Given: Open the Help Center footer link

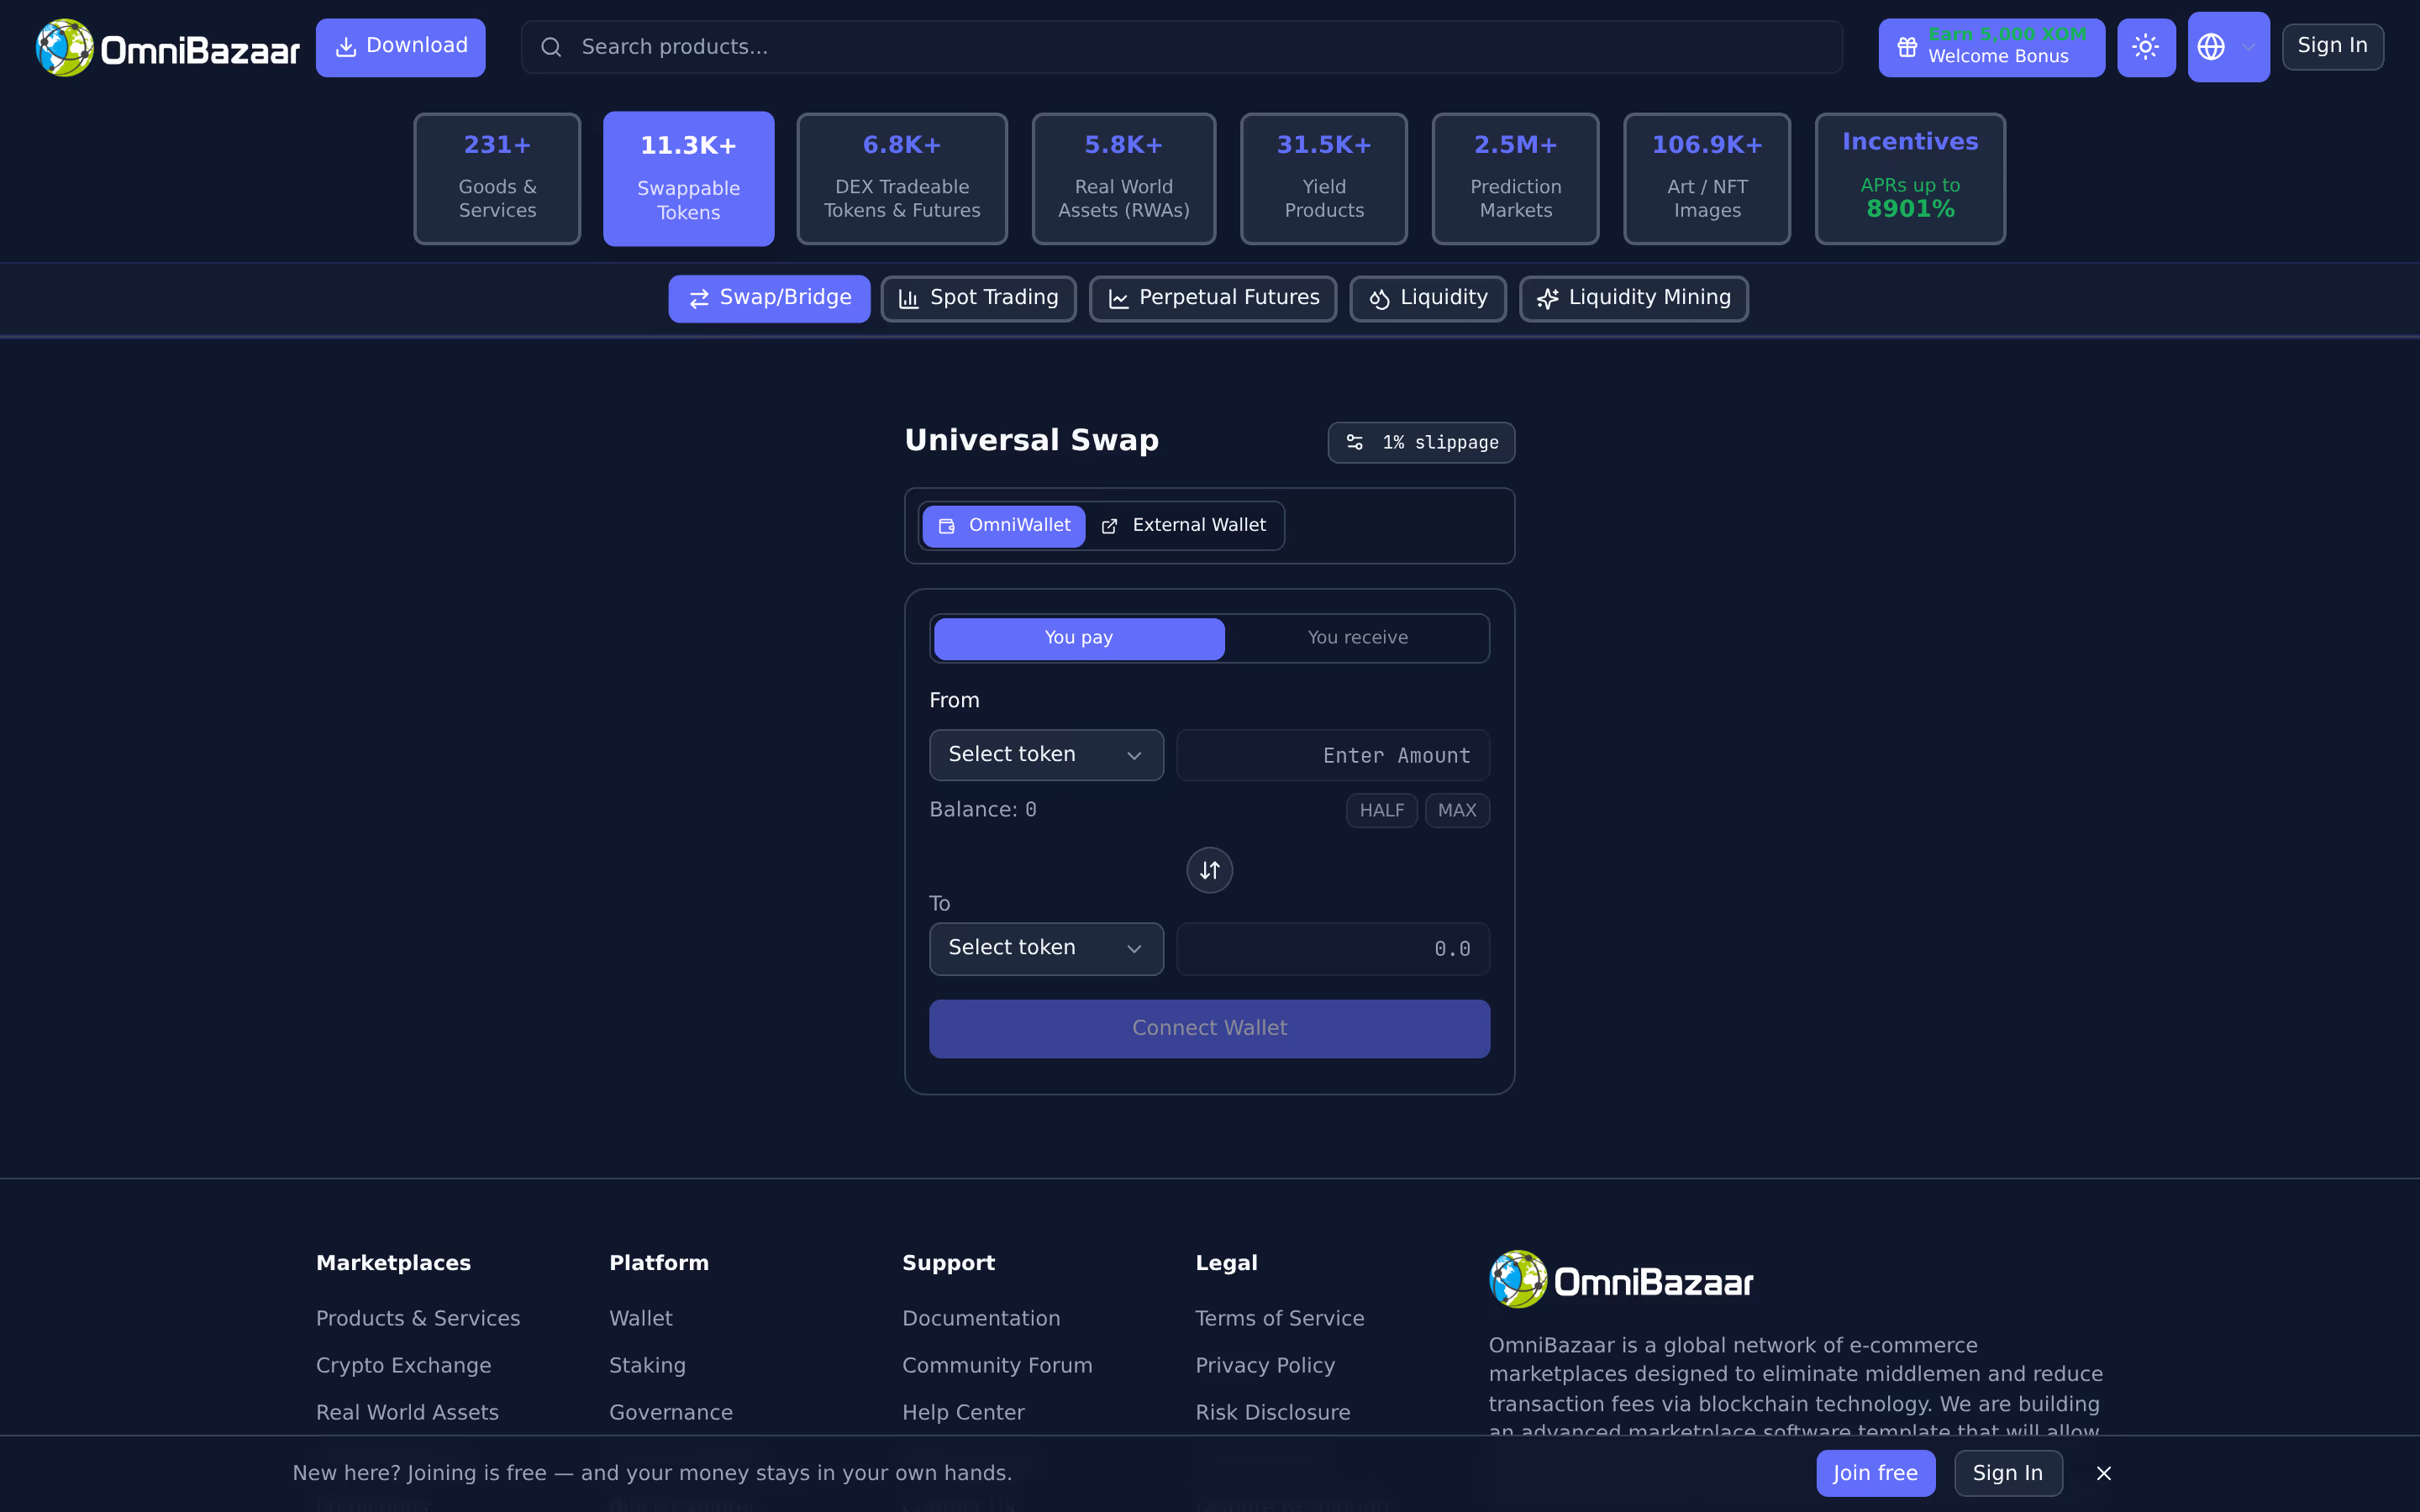Looking at the screenshot, I should click(x=963, y=1413).
